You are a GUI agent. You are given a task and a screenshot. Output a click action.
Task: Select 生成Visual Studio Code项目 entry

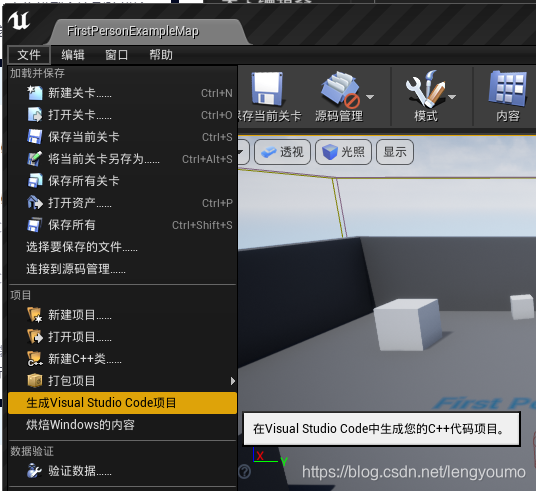(122, 403)
